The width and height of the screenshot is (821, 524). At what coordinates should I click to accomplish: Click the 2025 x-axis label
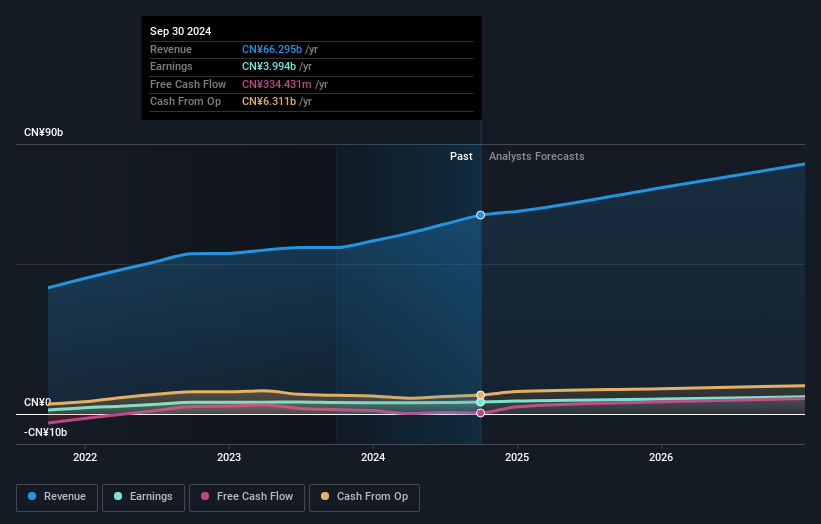[517, 457]
